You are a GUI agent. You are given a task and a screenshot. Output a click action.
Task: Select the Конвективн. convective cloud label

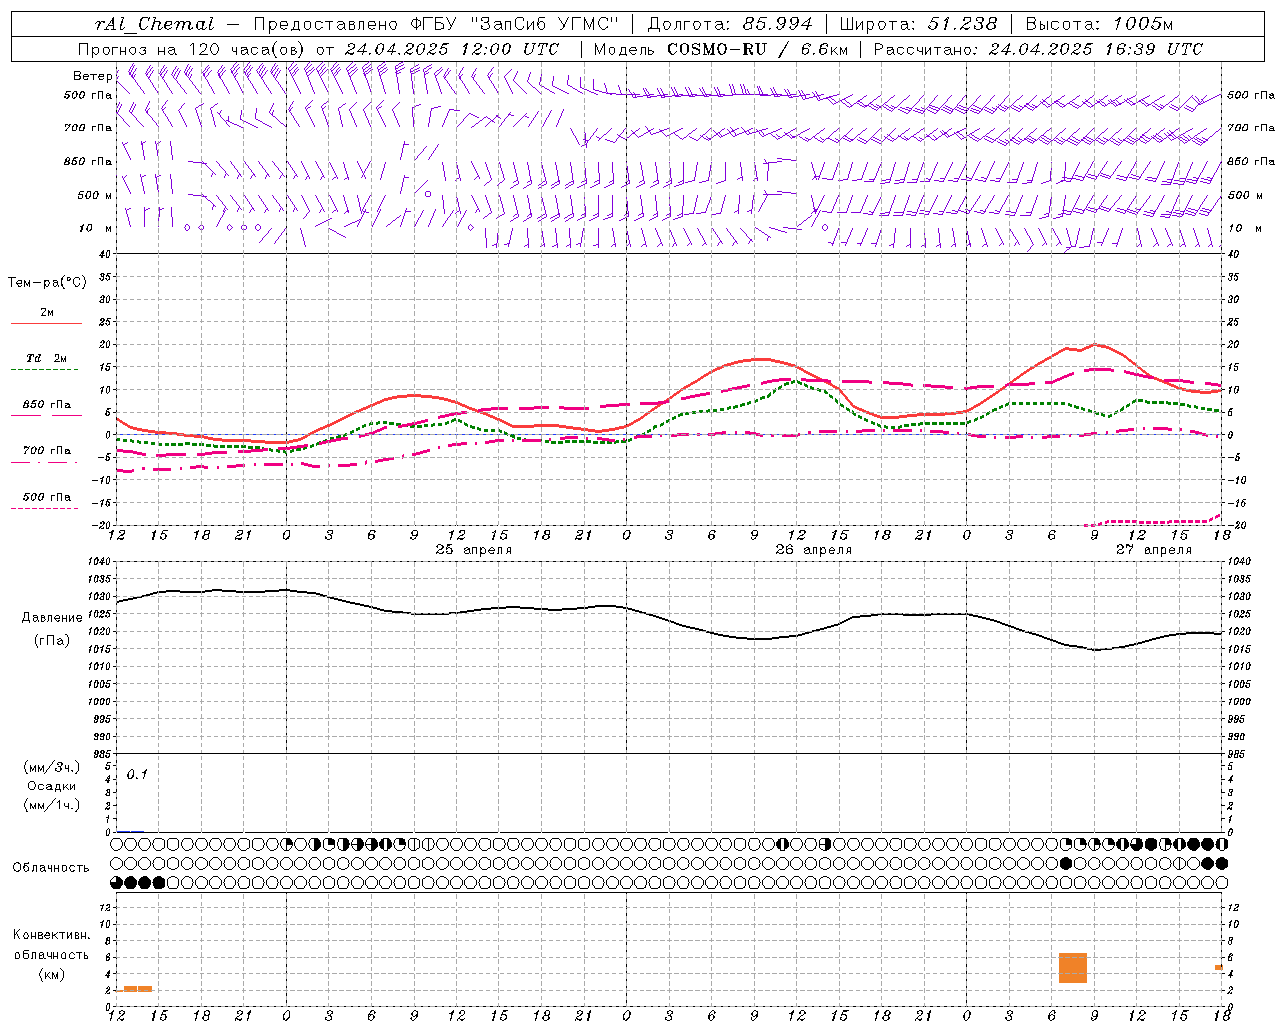52,935
